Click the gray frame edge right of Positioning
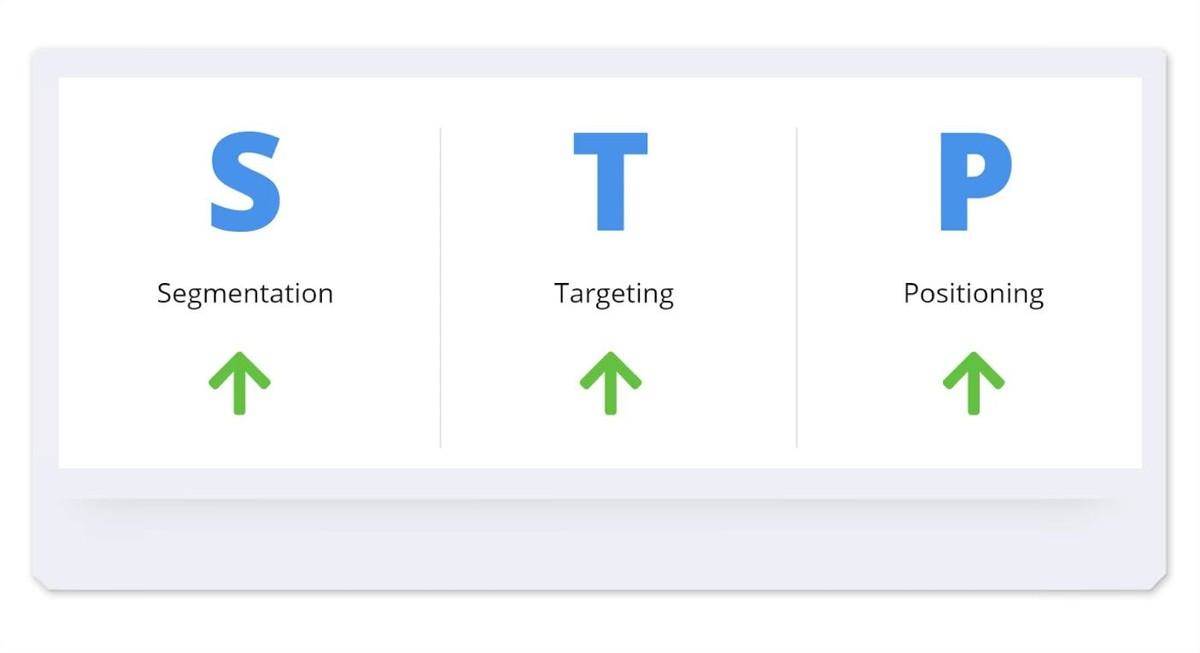 pyautogui.click(x=1155, y=272)
